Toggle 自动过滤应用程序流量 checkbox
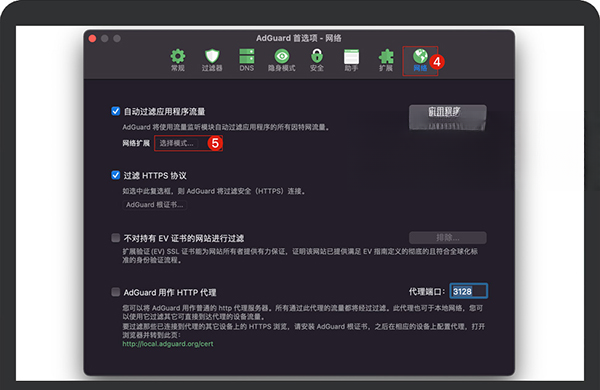This screenshot has height=390, width=600. (116, 111)
